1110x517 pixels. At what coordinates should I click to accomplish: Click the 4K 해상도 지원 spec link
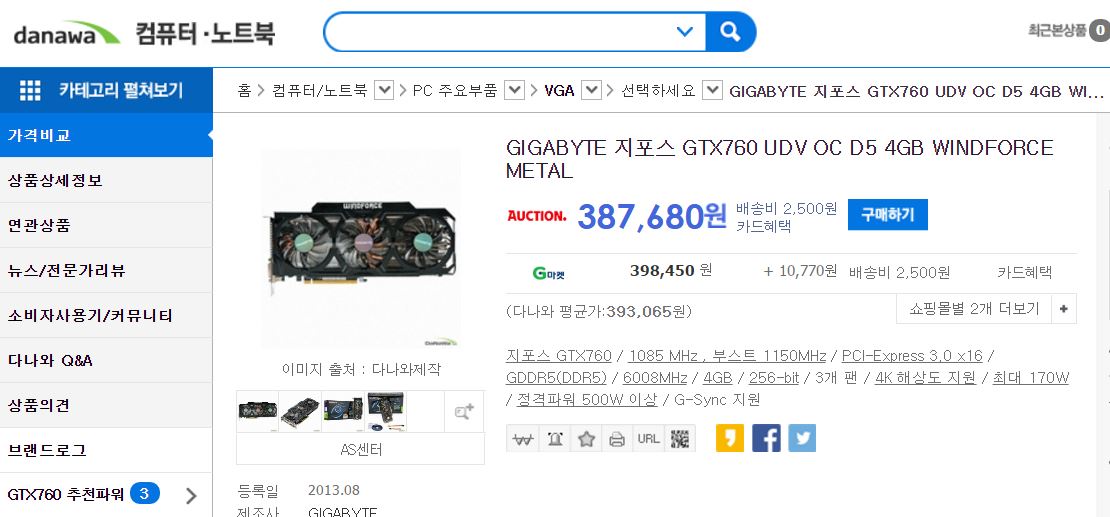925,377
